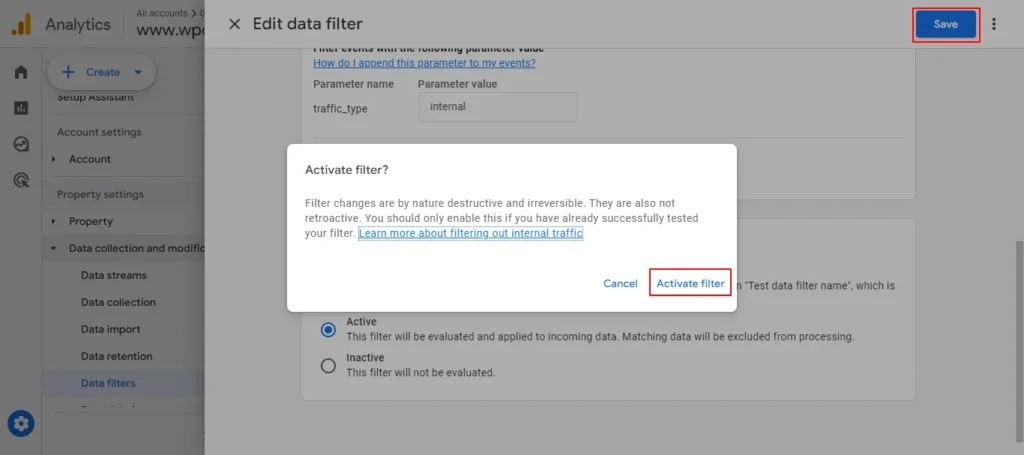Select the Active filter state radio button
Viewport: 1024px width, 455px height.
[x=328, y=329]
